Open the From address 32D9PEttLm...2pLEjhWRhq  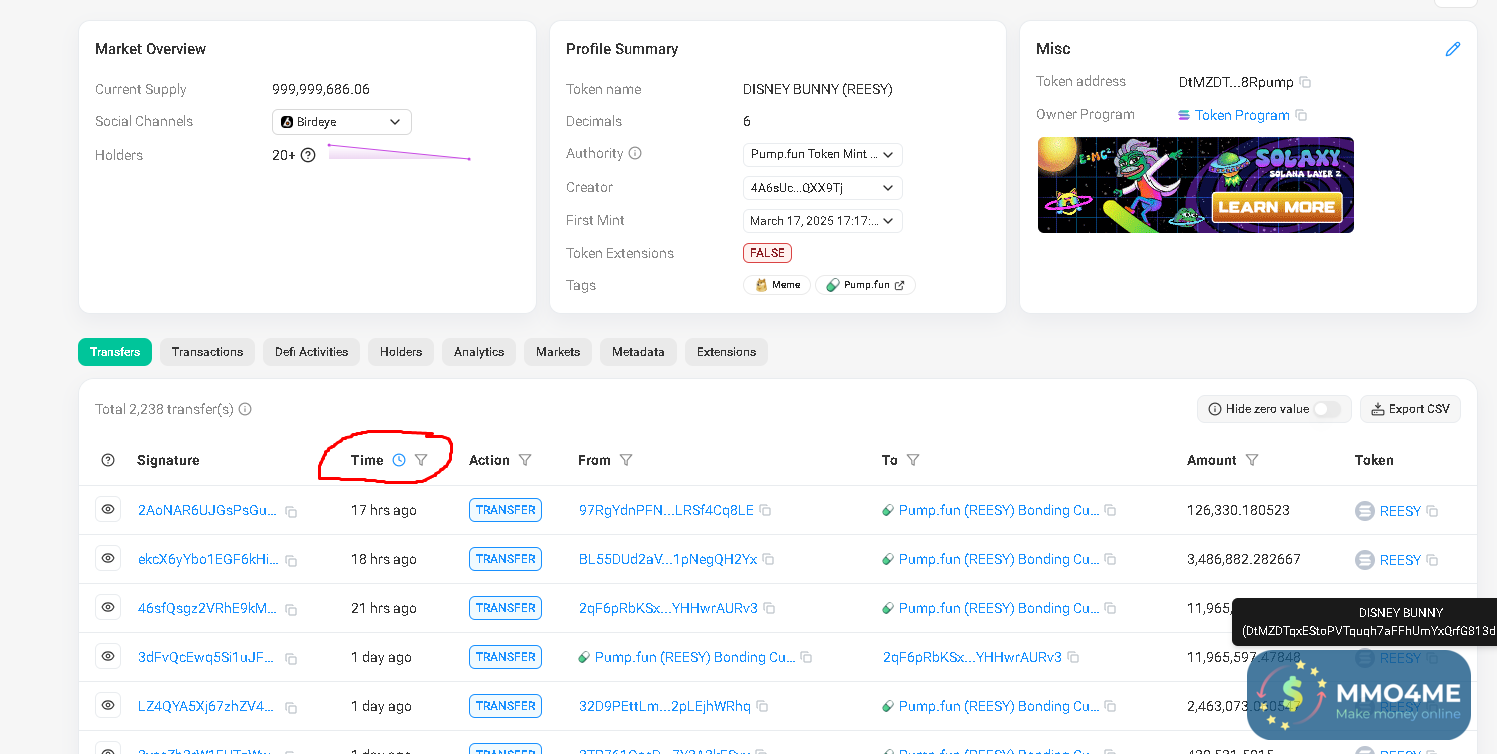coord(665,706)
